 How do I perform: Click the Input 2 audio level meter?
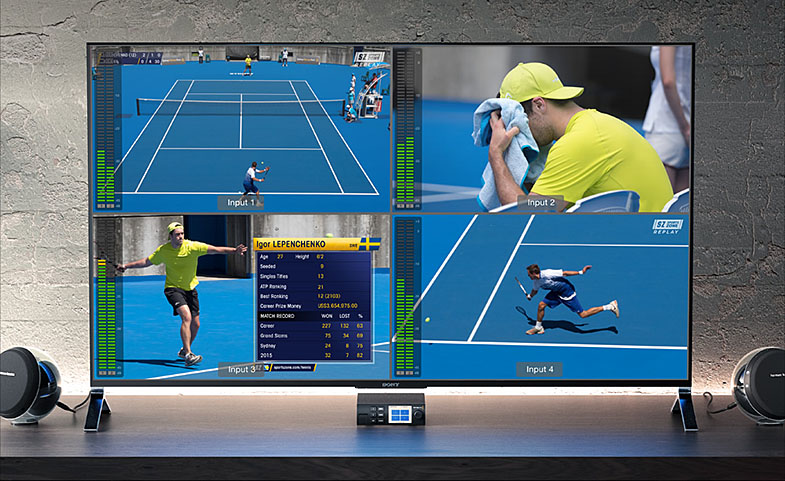point(406,129)
